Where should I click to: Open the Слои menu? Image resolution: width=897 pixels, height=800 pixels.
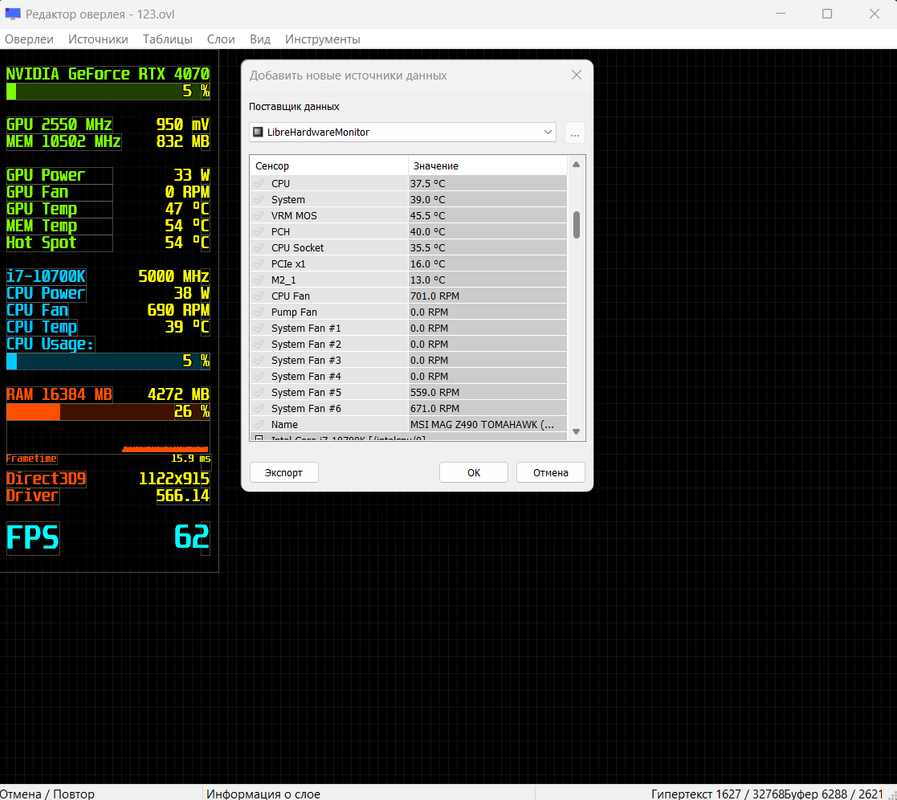point(221,39)
